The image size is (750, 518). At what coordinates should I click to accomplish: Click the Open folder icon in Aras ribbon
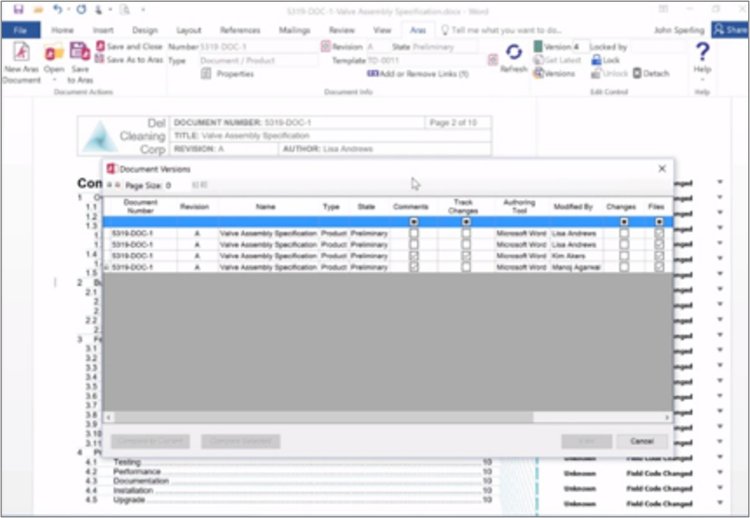[54, 52]
